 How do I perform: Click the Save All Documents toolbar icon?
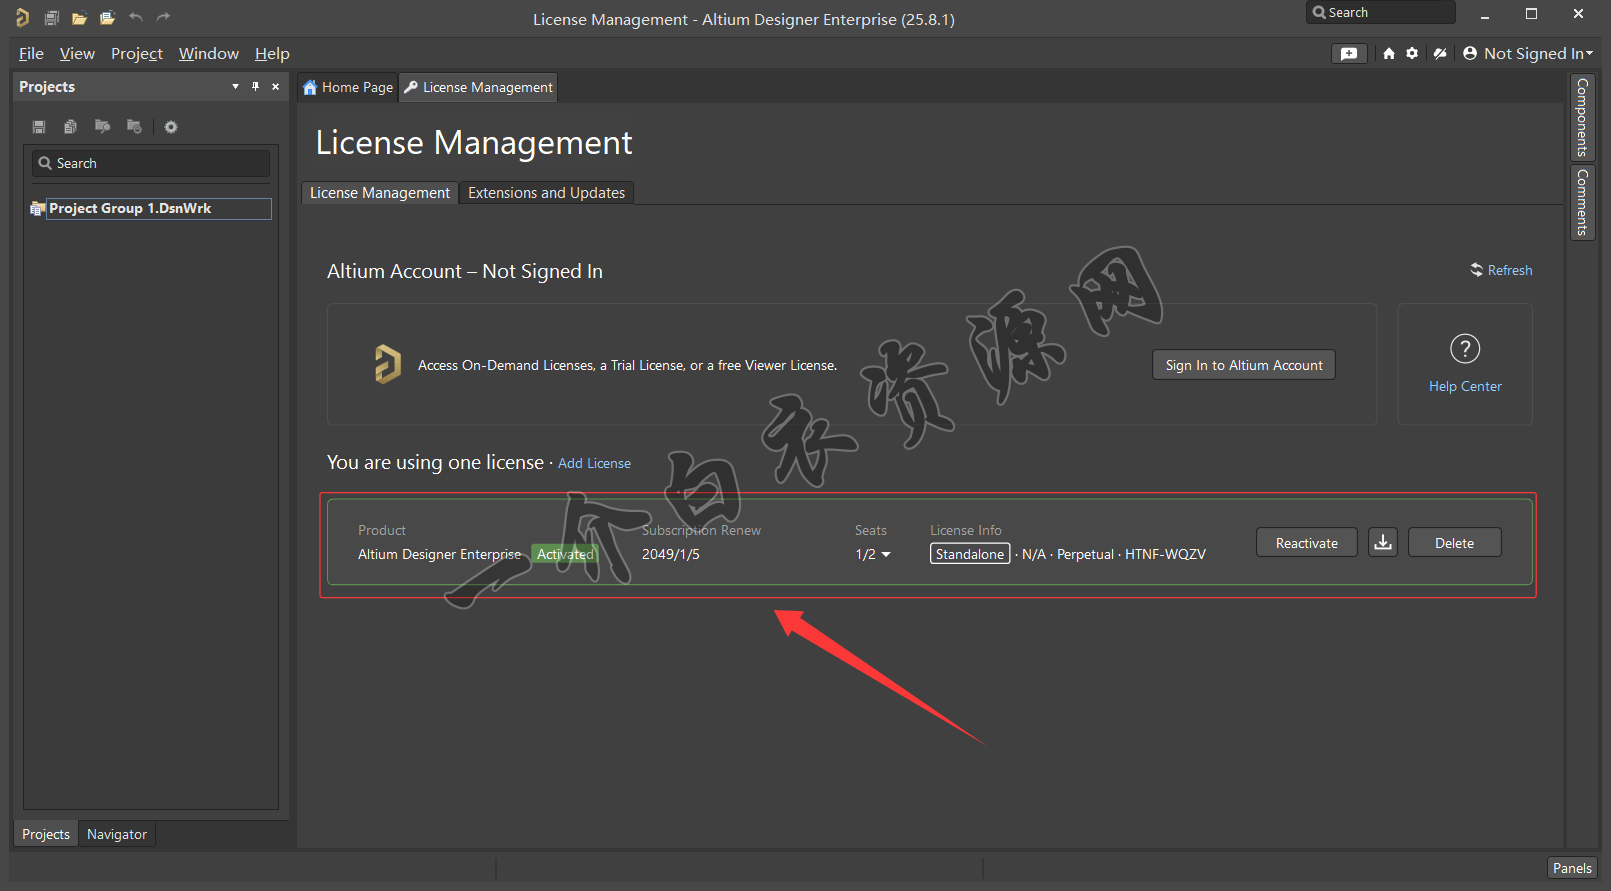(52, 18)
